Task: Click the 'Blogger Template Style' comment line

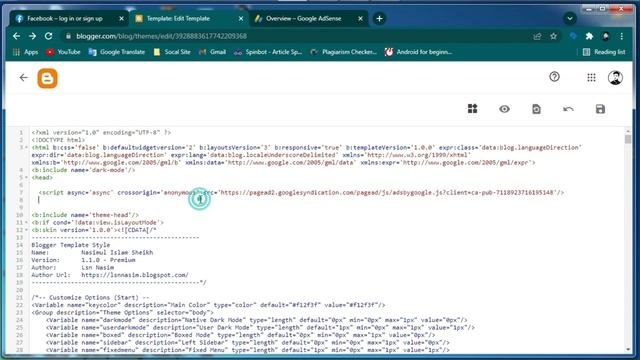Action: pyautogui.click(x=71, y=245)
